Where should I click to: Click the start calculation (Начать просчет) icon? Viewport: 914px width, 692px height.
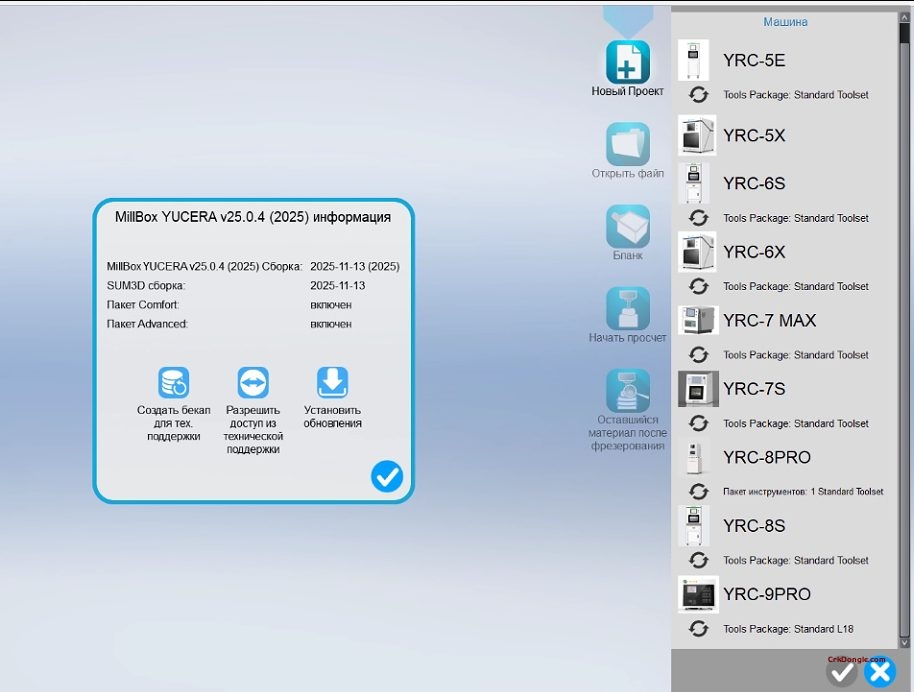tap(628, 309)
